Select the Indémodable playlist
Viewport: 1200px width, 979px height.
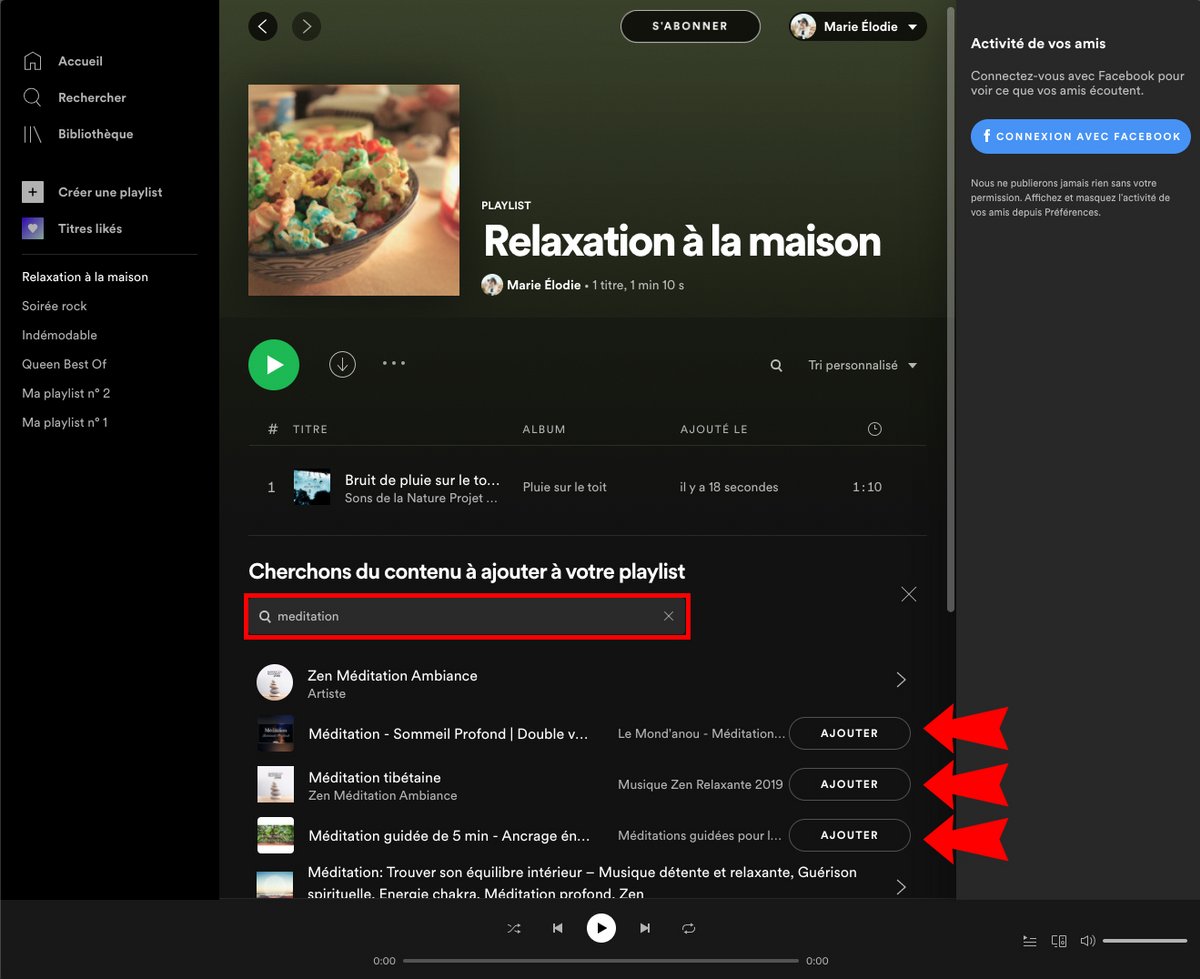(x=59, y=335)
